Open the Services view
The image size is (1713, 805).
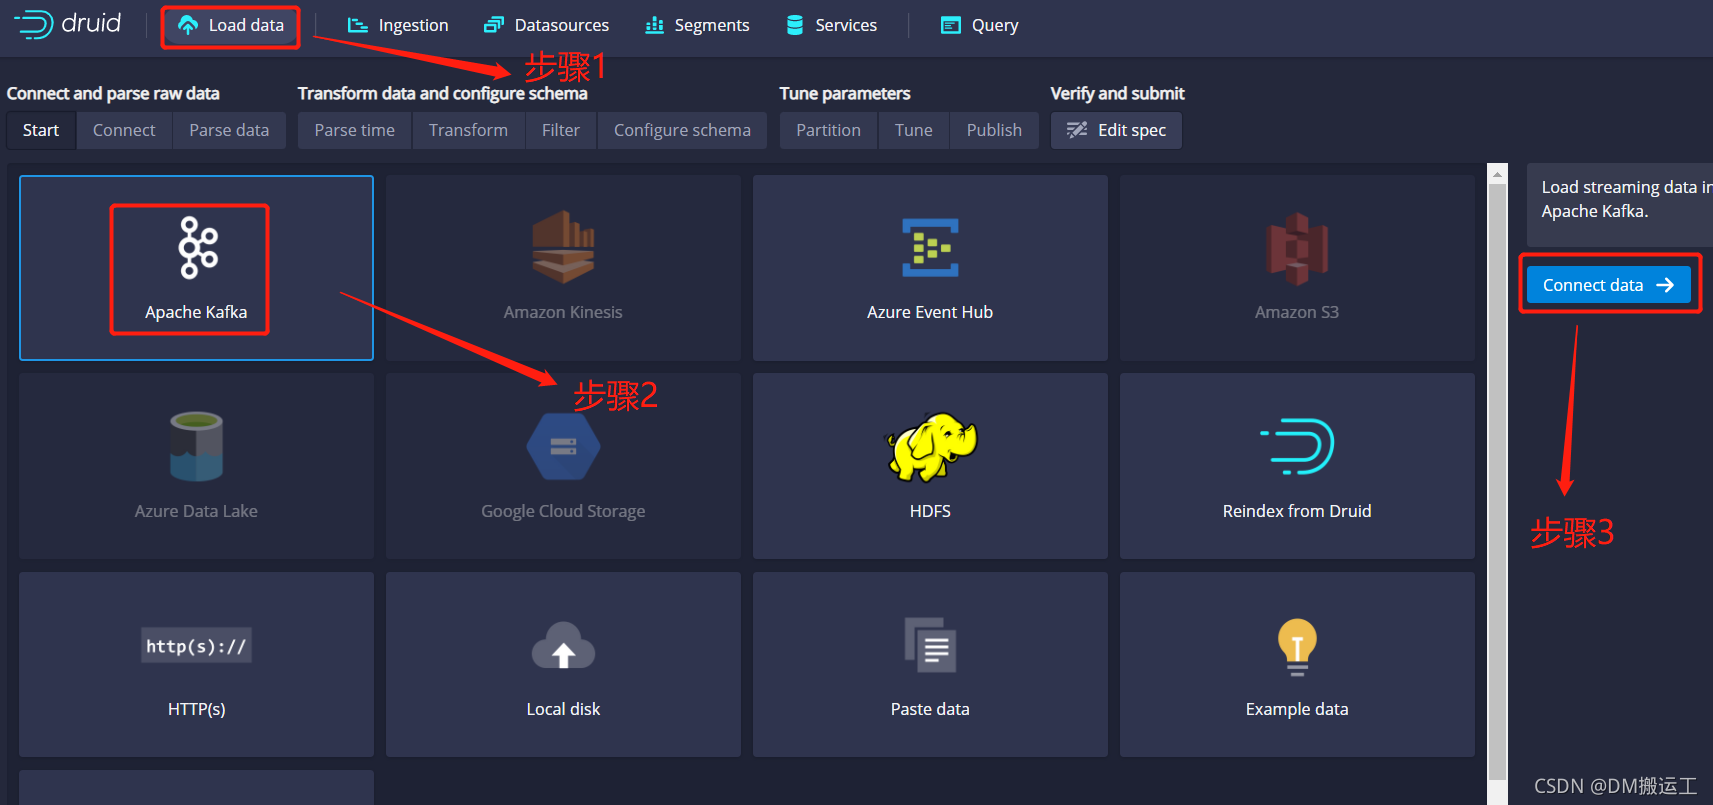[x=831, y=25]
